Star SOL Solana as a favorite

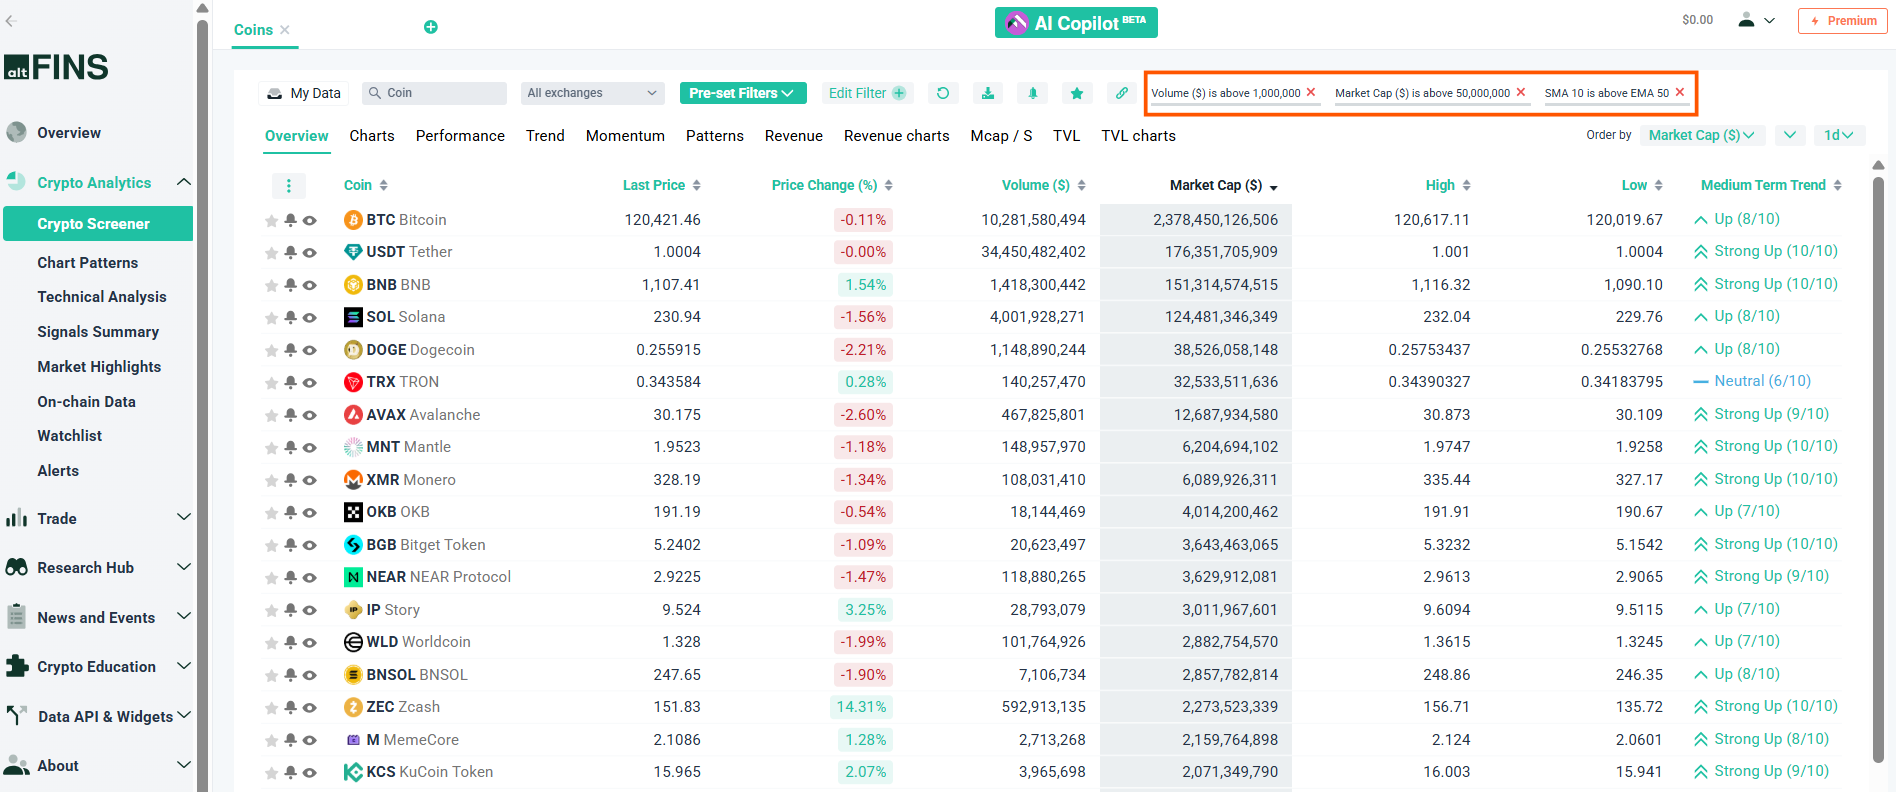coord(271,318)
